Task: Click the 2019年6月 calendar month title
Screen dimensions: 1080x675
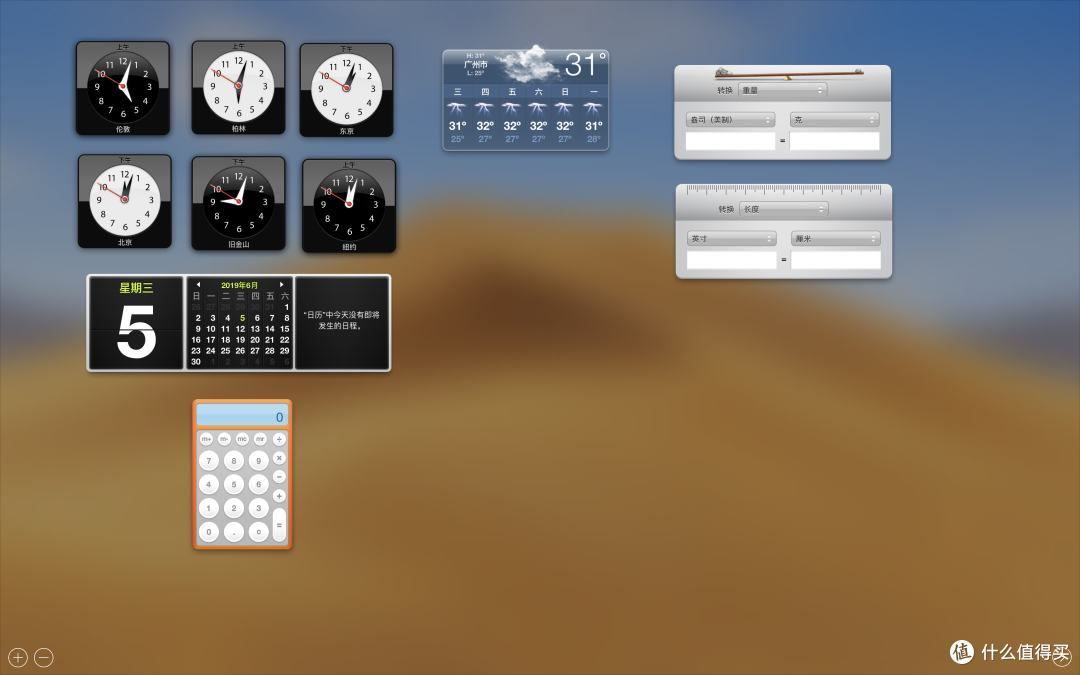Action: click(240, 285)
